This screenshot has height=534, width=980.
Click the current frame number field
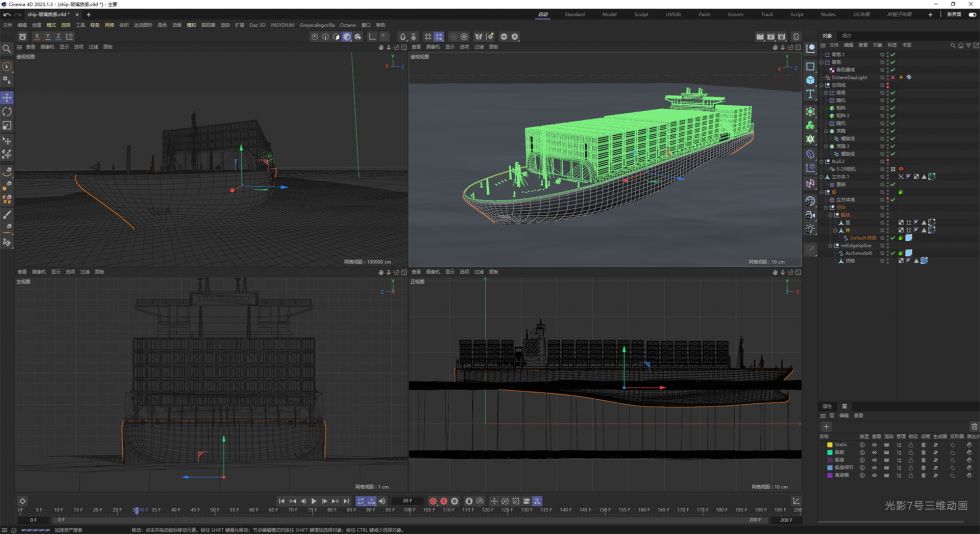(406, 500)
